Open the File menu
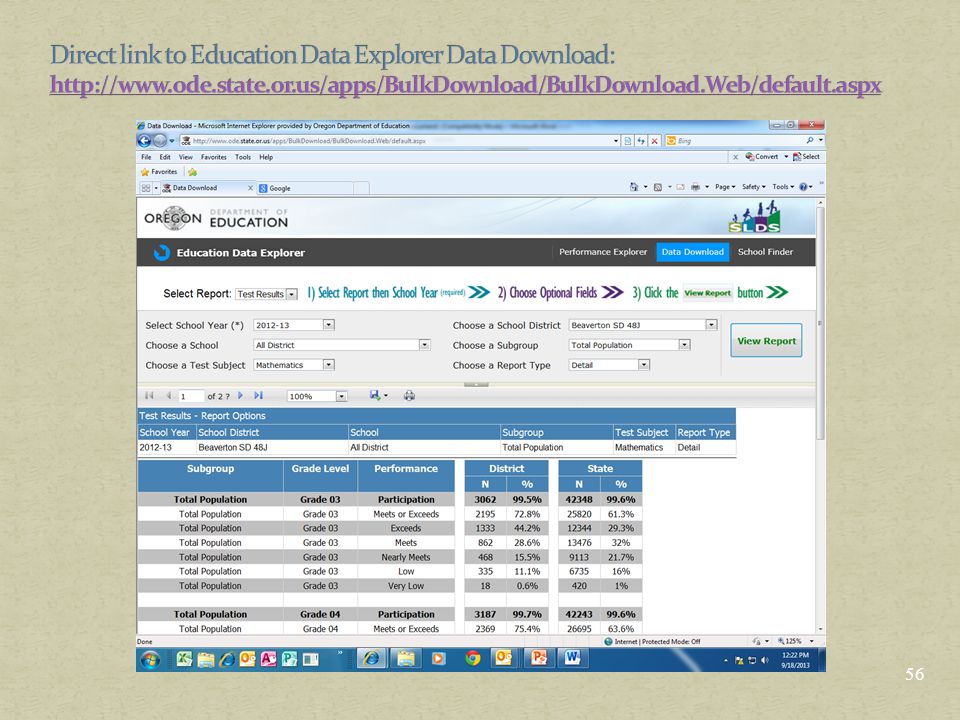The width and height of the screenshot is (960, 720). 146,157
